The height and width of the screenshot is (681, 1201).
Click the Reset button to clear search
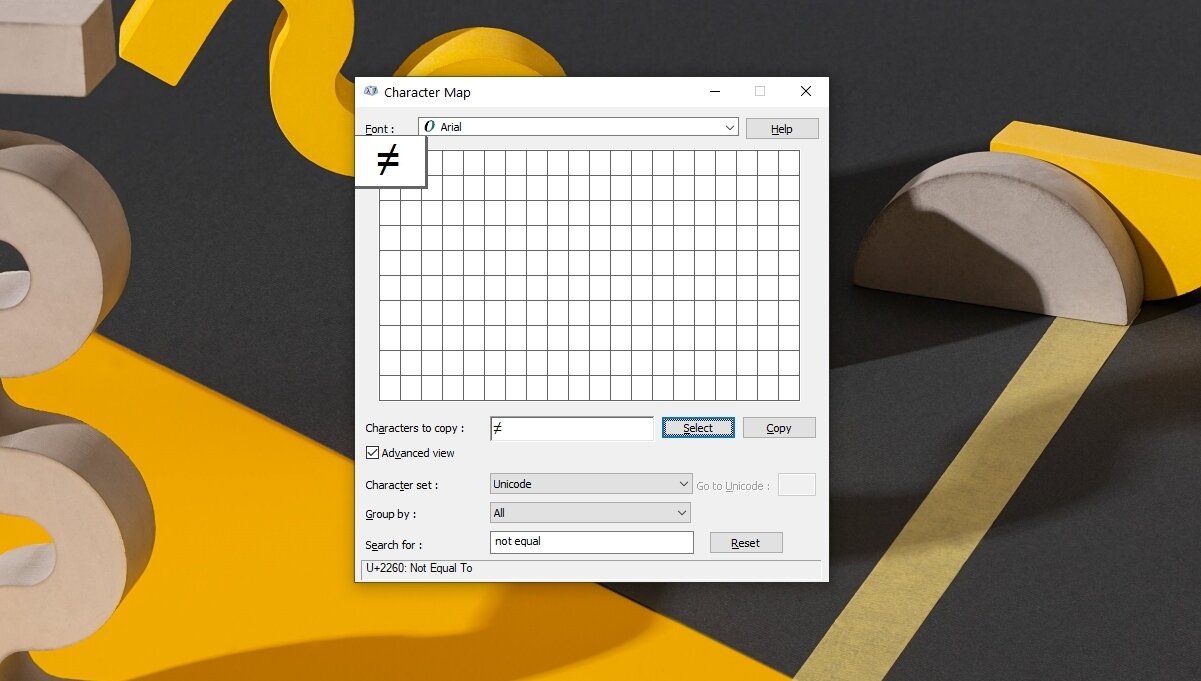pos(746,542)
